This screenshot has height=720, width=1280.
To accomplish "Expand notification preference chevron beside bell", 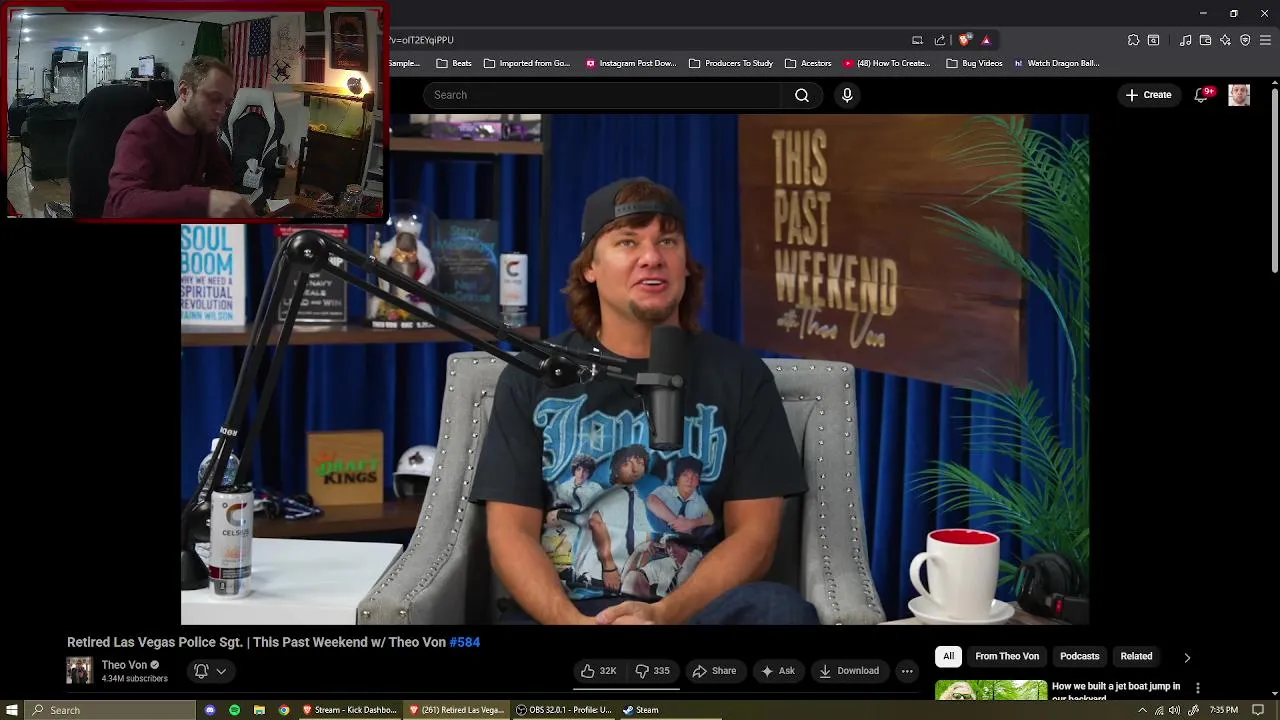I will click(221, 671).
